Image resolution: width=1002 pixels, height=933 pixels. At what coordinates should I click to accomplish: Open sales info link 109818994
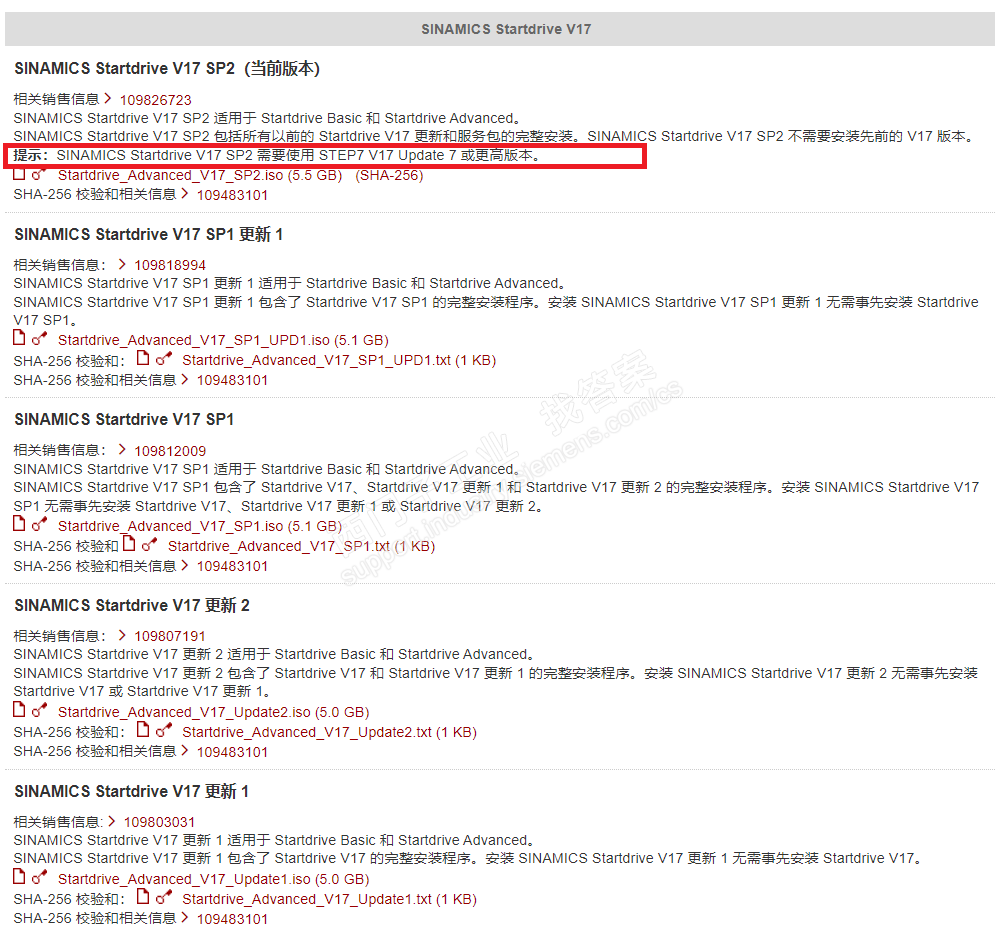click(170, 265)
